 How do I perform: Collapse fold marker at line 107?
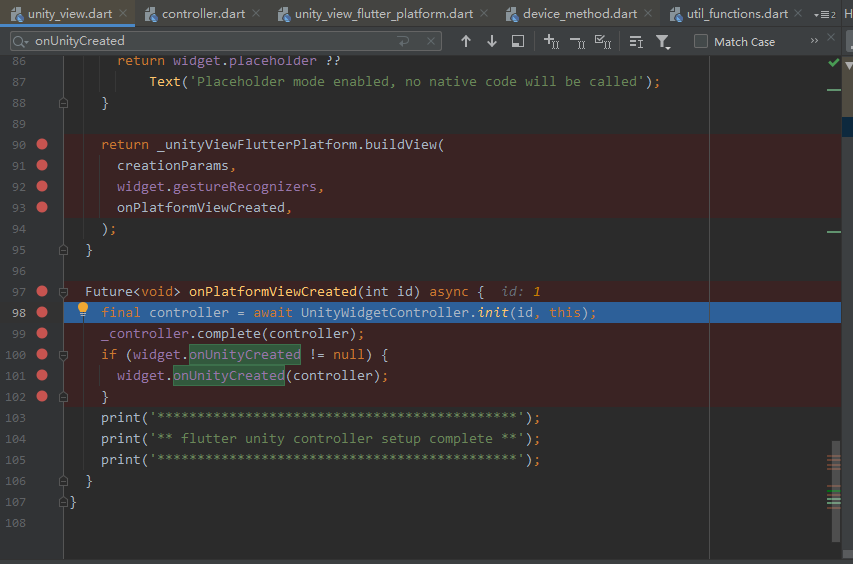pyautogui.click(x=63, y=502)
